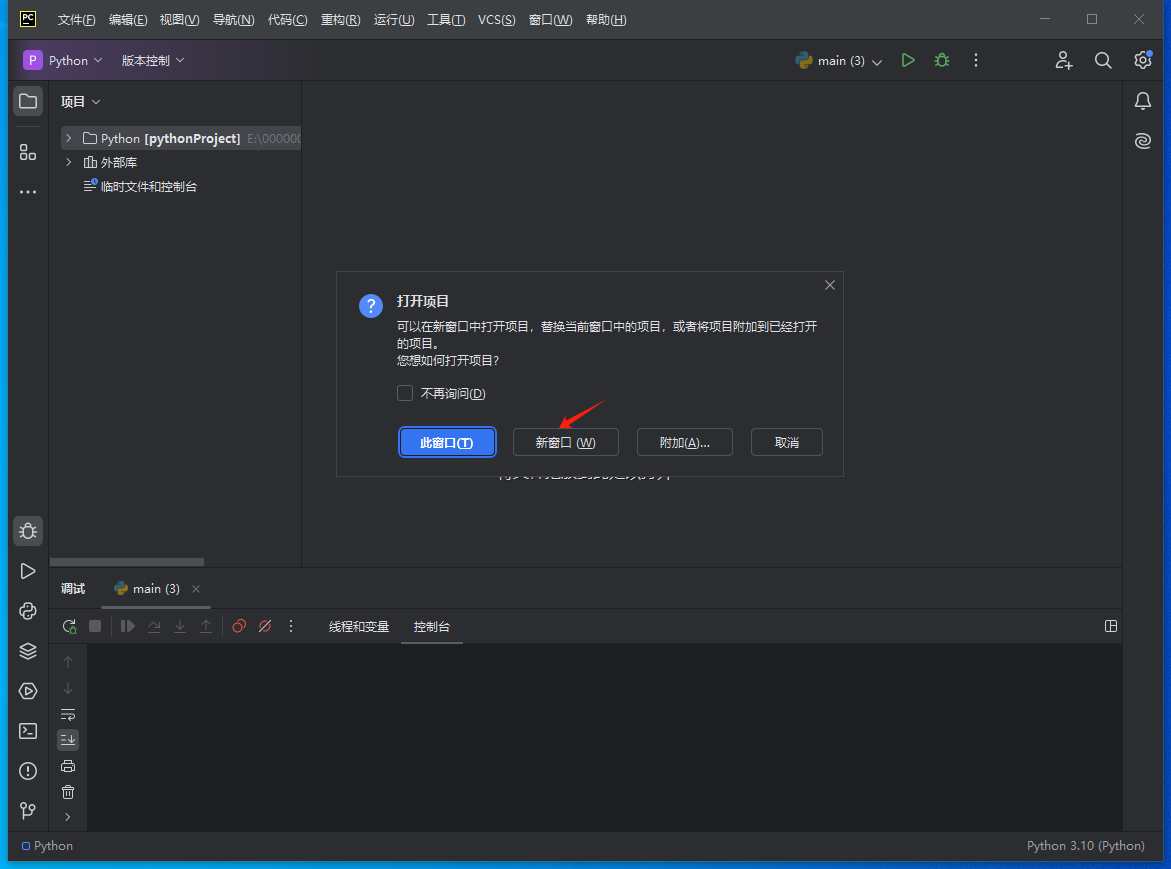
Task: Open the Debug tool window bug icon
Action: 28,531
